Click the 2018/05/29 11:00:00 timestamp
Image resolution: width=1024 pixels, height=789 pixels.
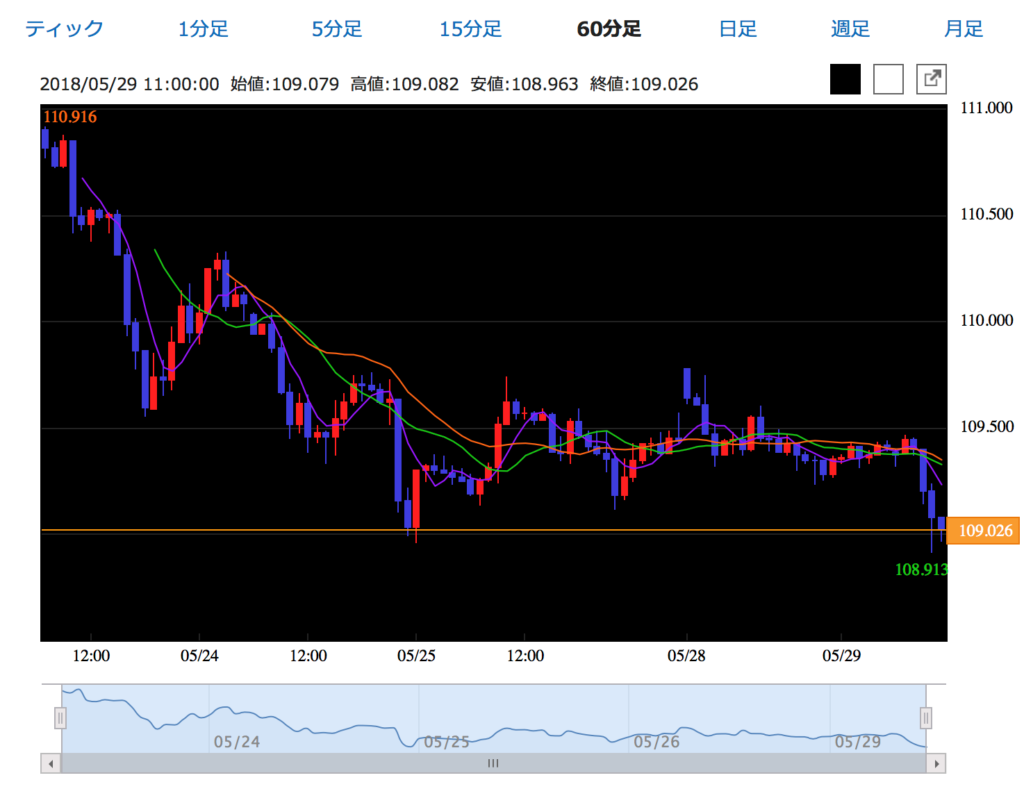tap(129, 84)
